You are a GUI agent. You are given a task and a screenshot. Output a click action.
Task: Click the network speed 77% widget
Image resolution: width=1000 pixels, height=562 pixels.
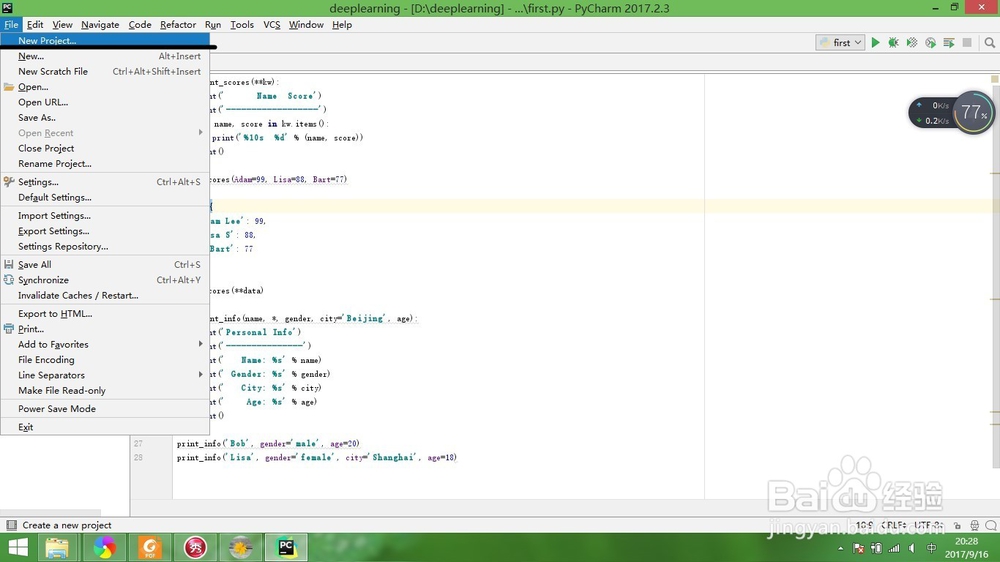tap(952, 113)
